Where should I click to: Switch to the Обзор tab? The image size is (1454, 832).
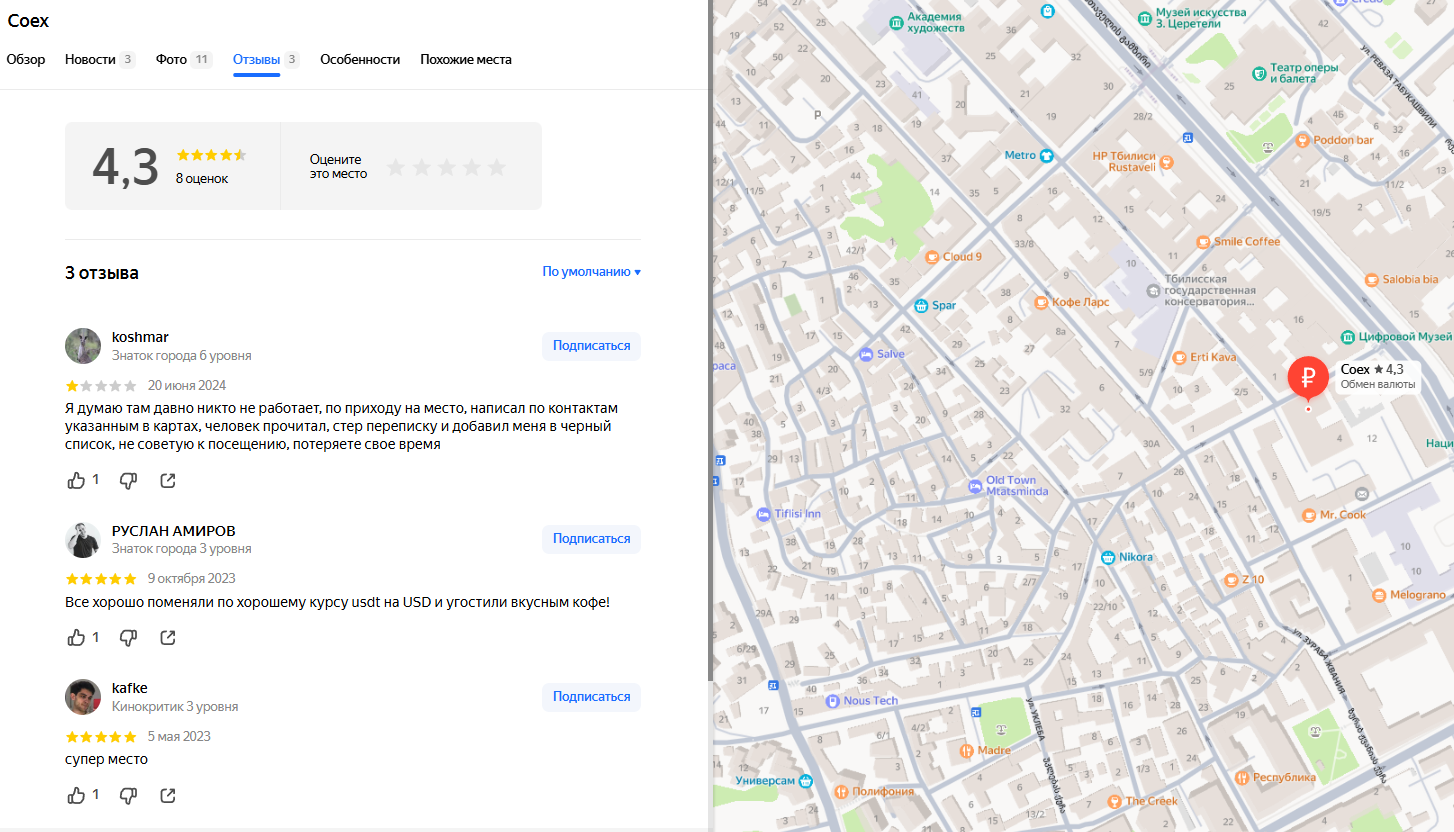(x=26, y=60)
